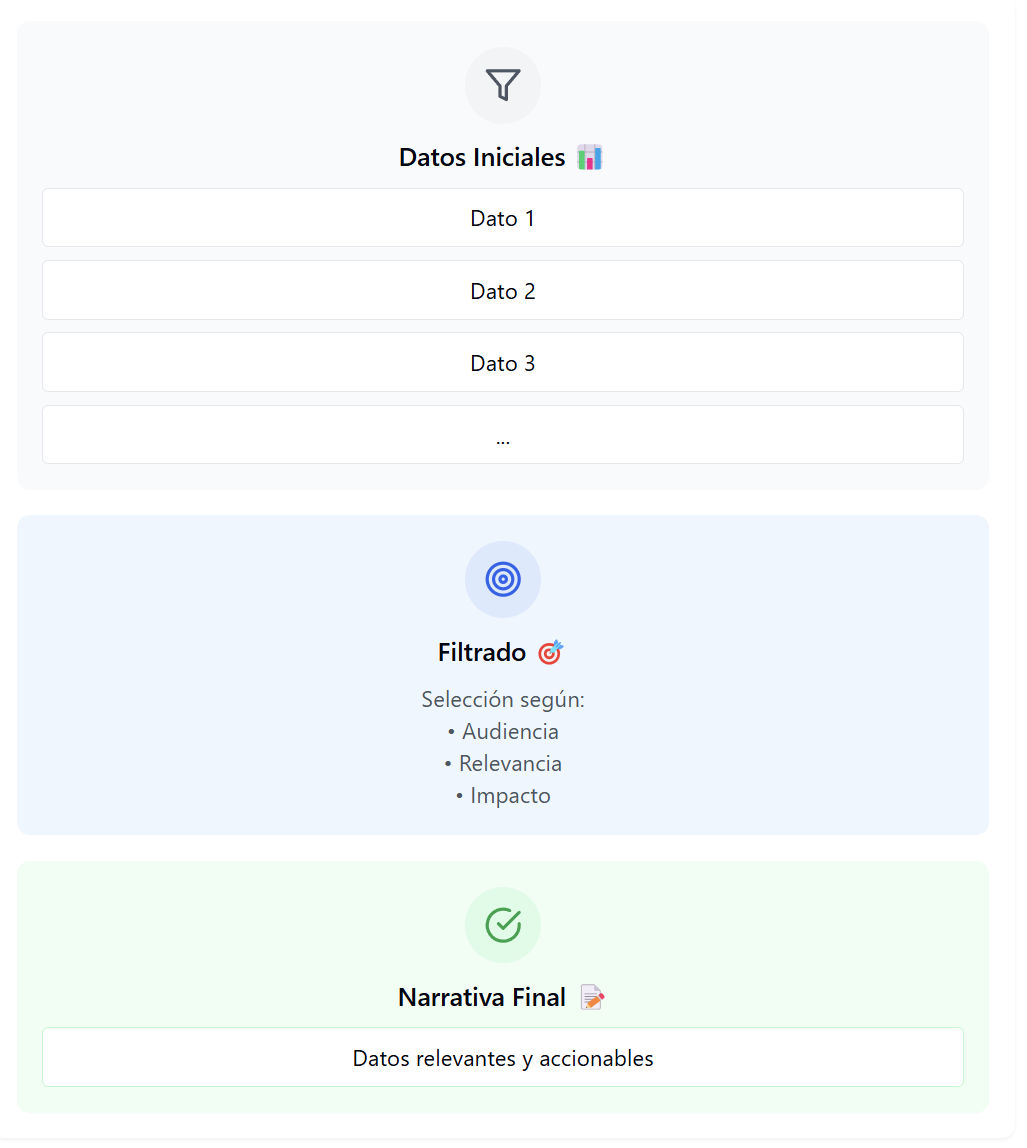Select the Dato 3 box
1027x1148 pixels.
(503, 363)
